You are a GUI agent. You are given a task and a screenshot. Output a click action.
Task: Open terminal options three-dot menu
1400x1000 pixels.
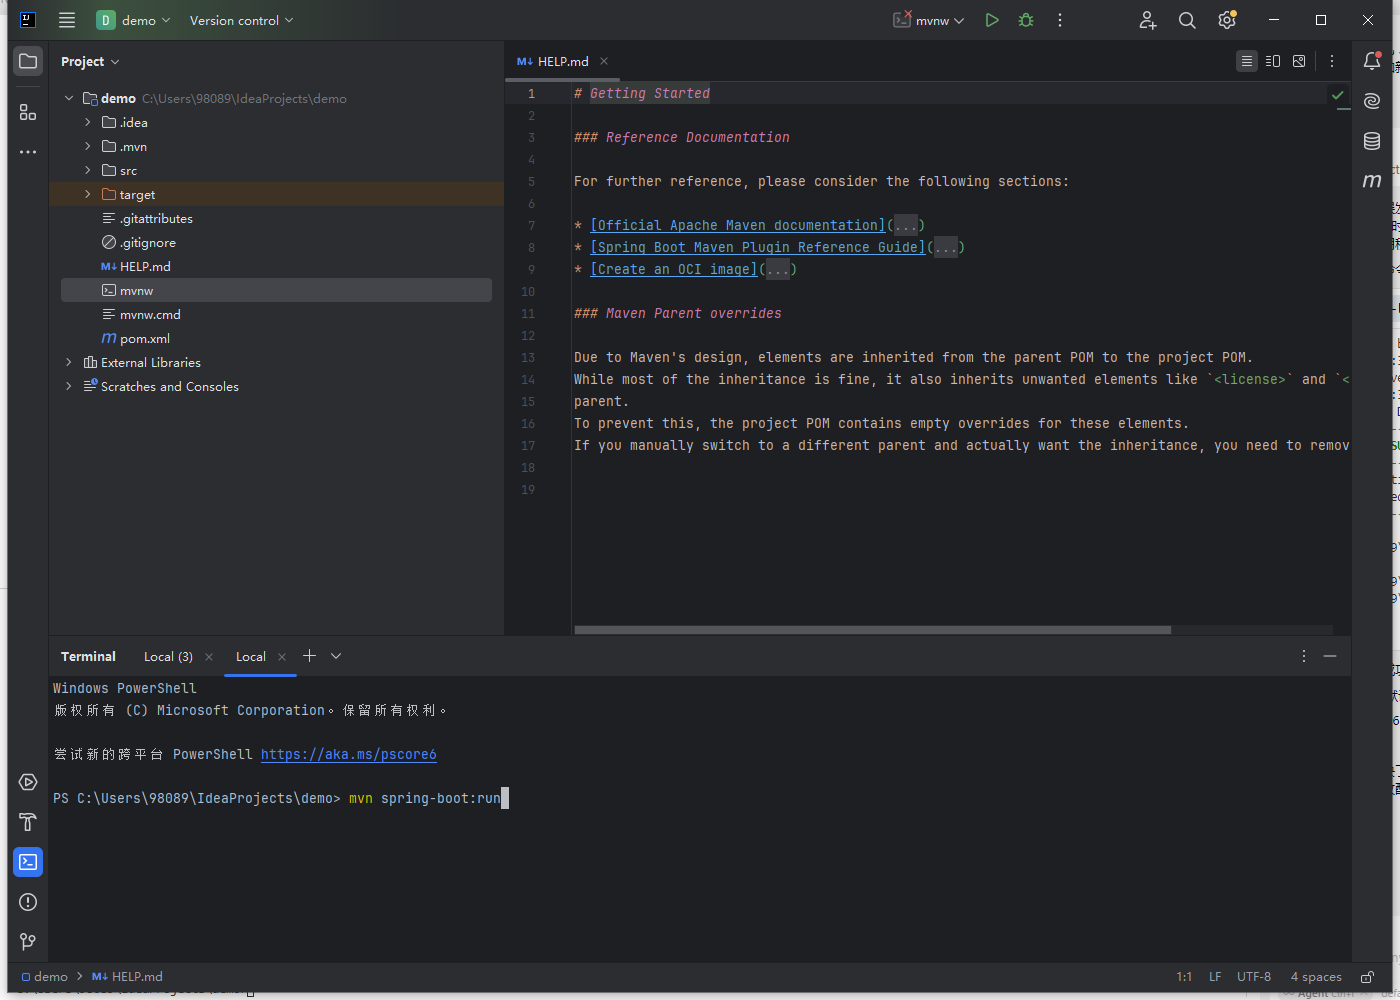tap(1304, 656)
